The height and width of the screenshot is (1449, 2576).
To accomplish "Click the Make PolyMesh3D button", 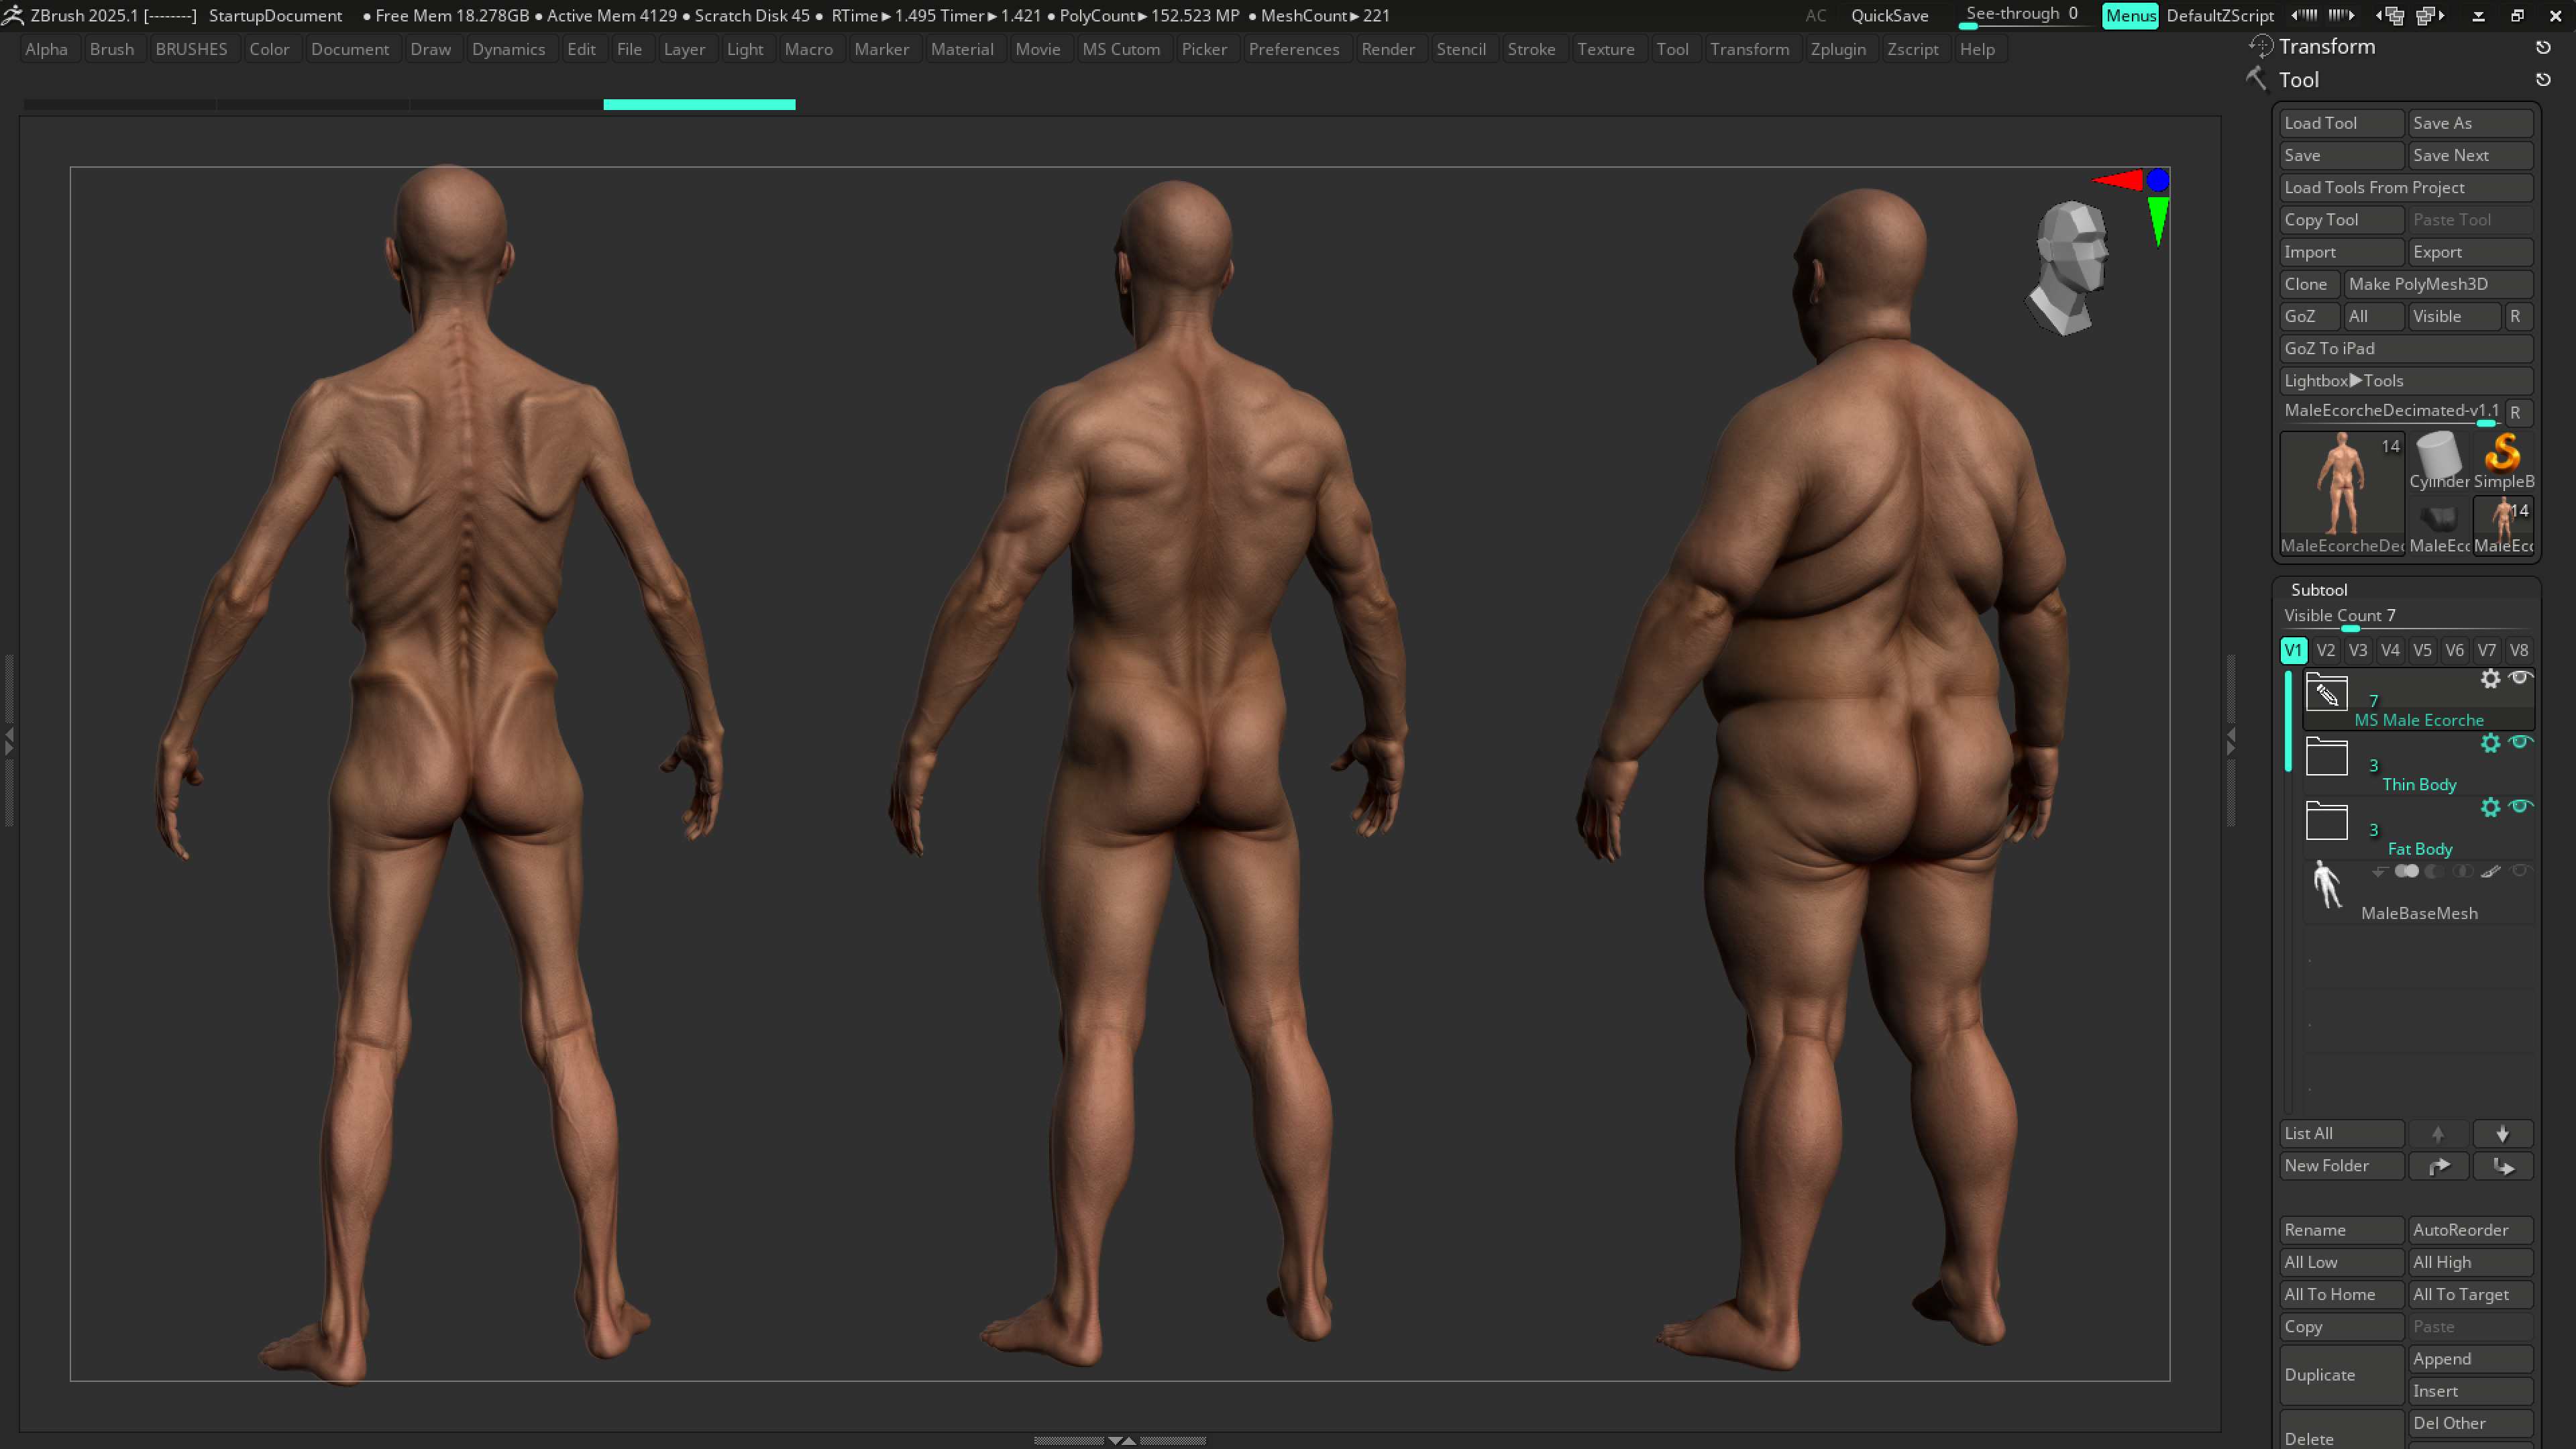I will (x=2437, y=284).
